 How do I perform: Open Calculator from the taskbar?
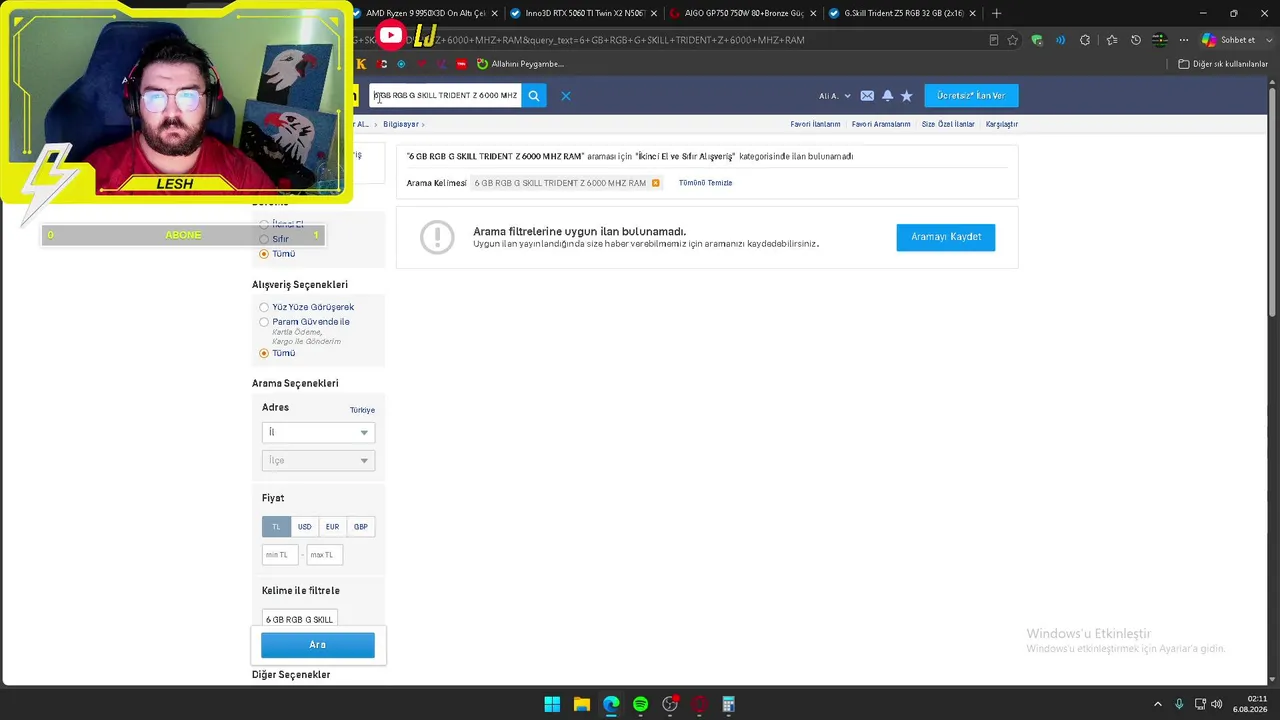coord(728,704)
